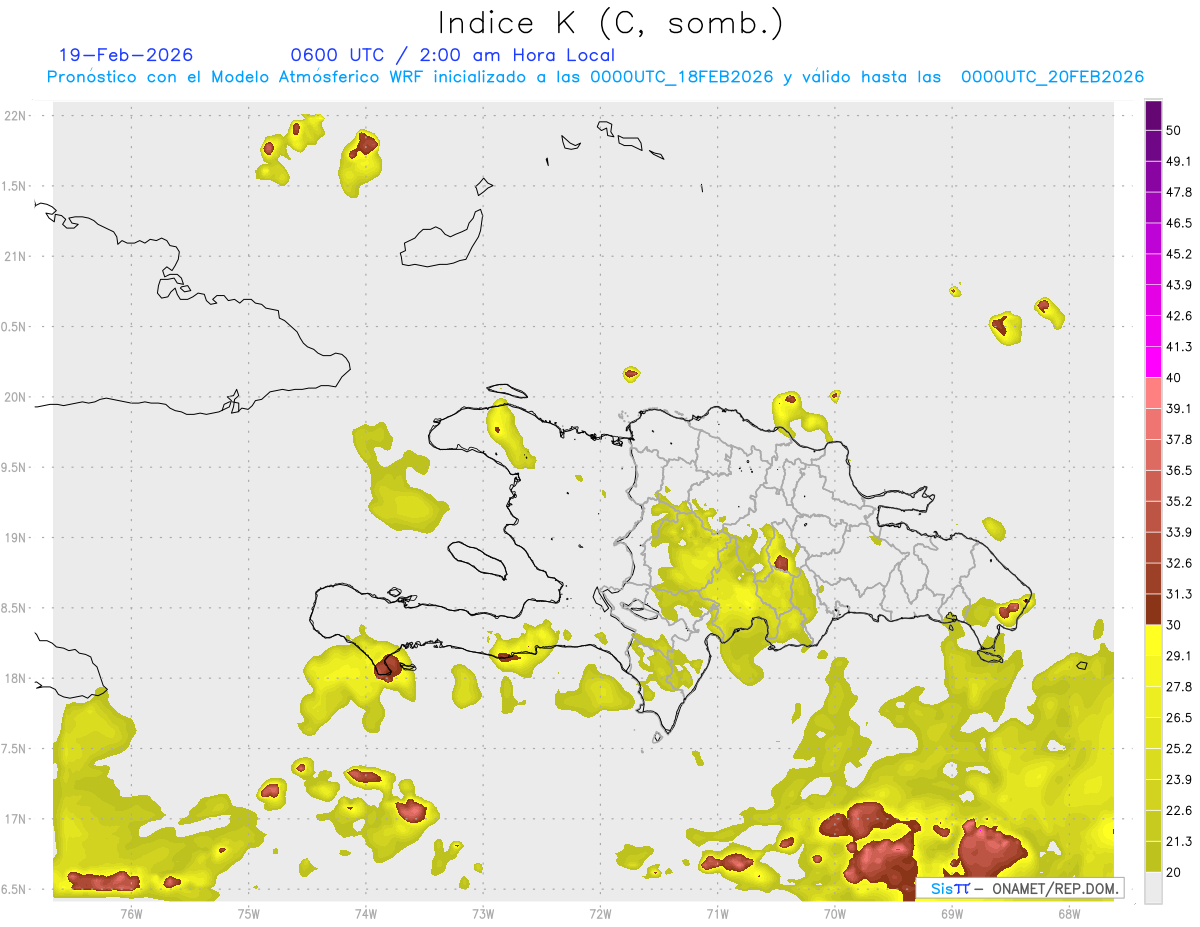
Task: Pick the bright yellow swatch between 29.1 and 30
Action: (x=1153, y=640)
